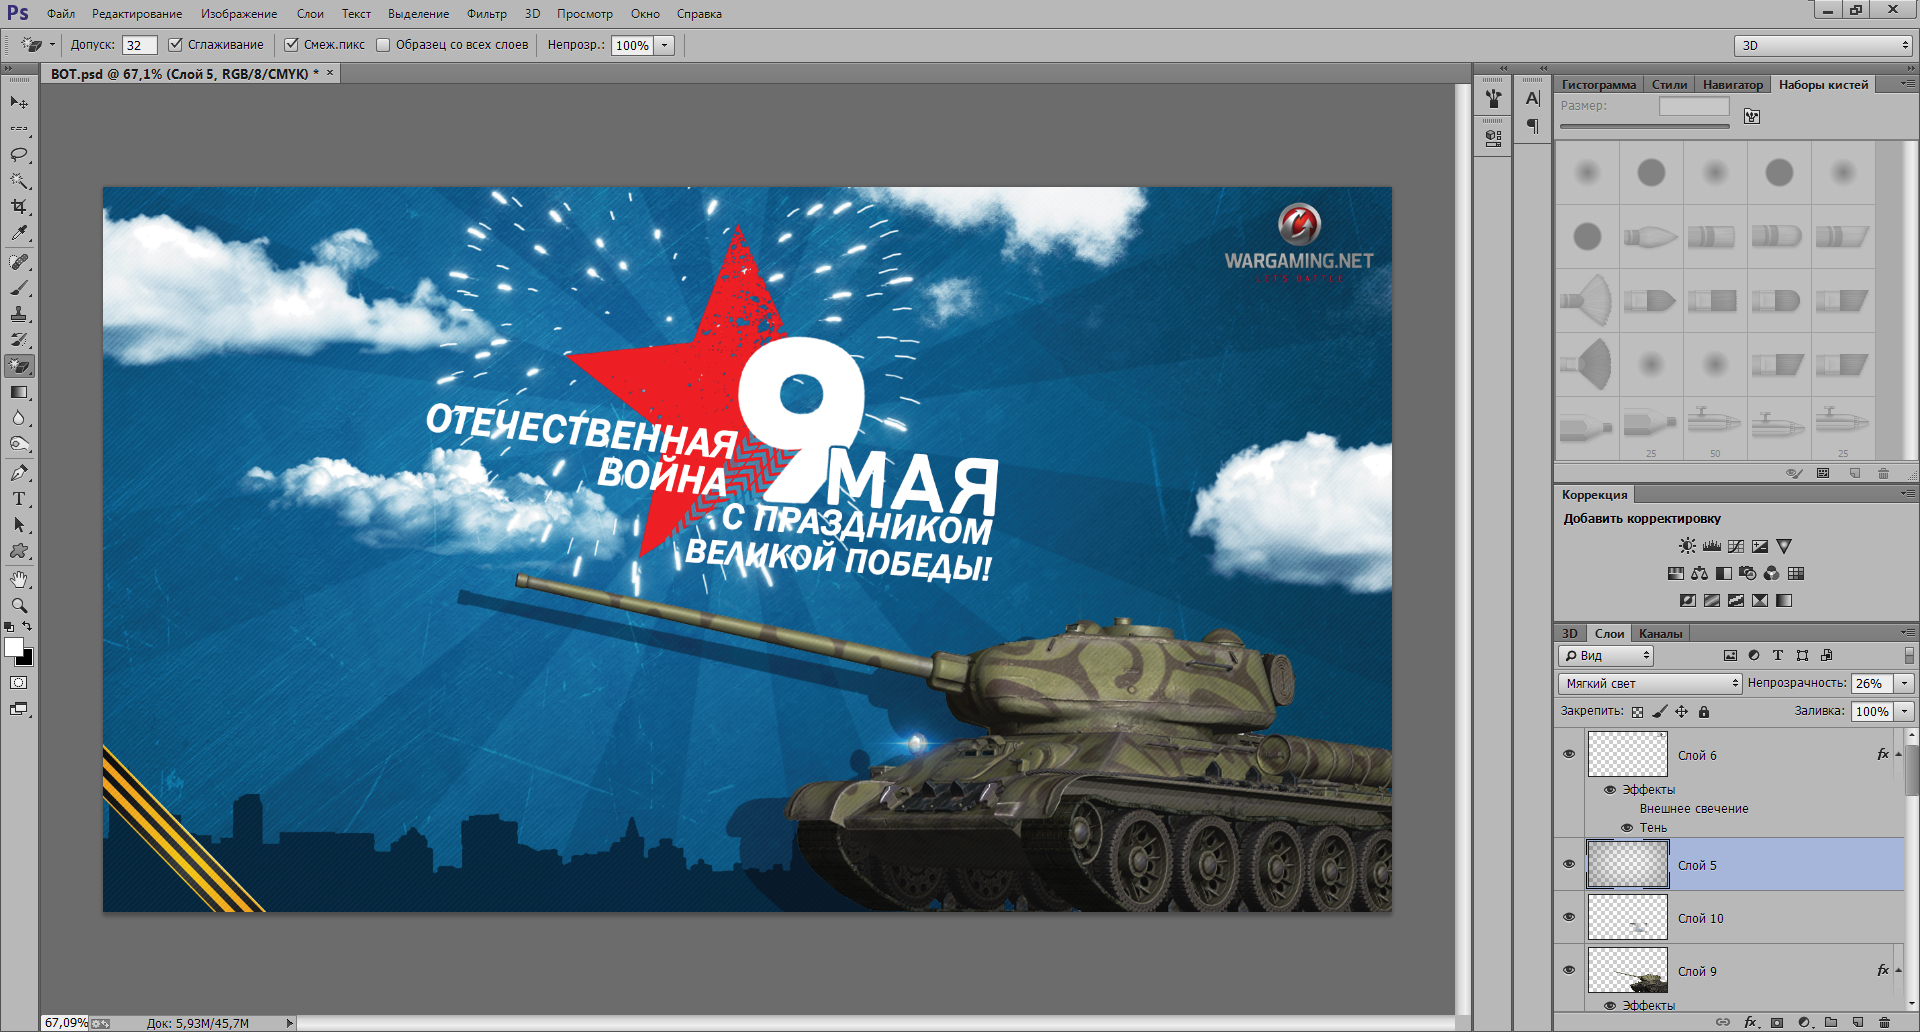Screen dimensions: 1920x1032
Task: Select the Healing Brush tool
Action: click(x=19, y=262)
